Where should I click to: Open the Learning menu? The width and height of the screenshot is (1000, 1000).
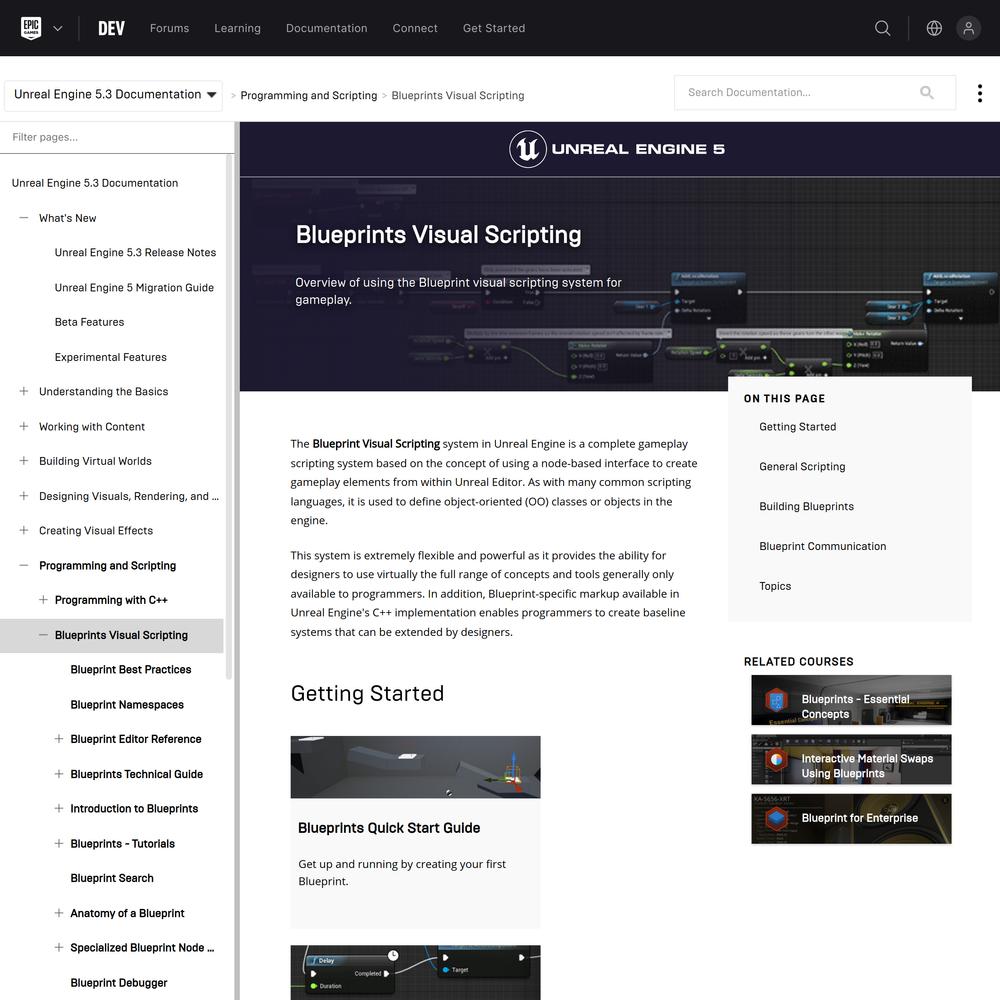pos(237,28)
